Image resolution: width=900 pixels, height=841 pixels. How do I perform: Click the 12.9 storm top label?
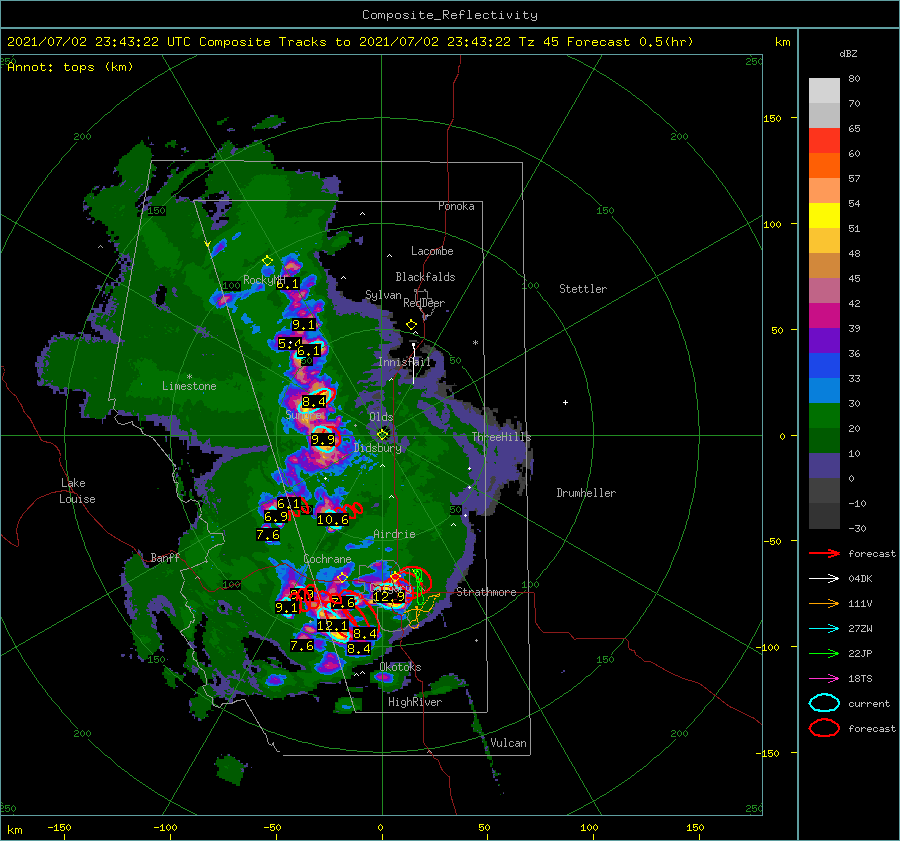pyautogui.click(x=389, y=596)
